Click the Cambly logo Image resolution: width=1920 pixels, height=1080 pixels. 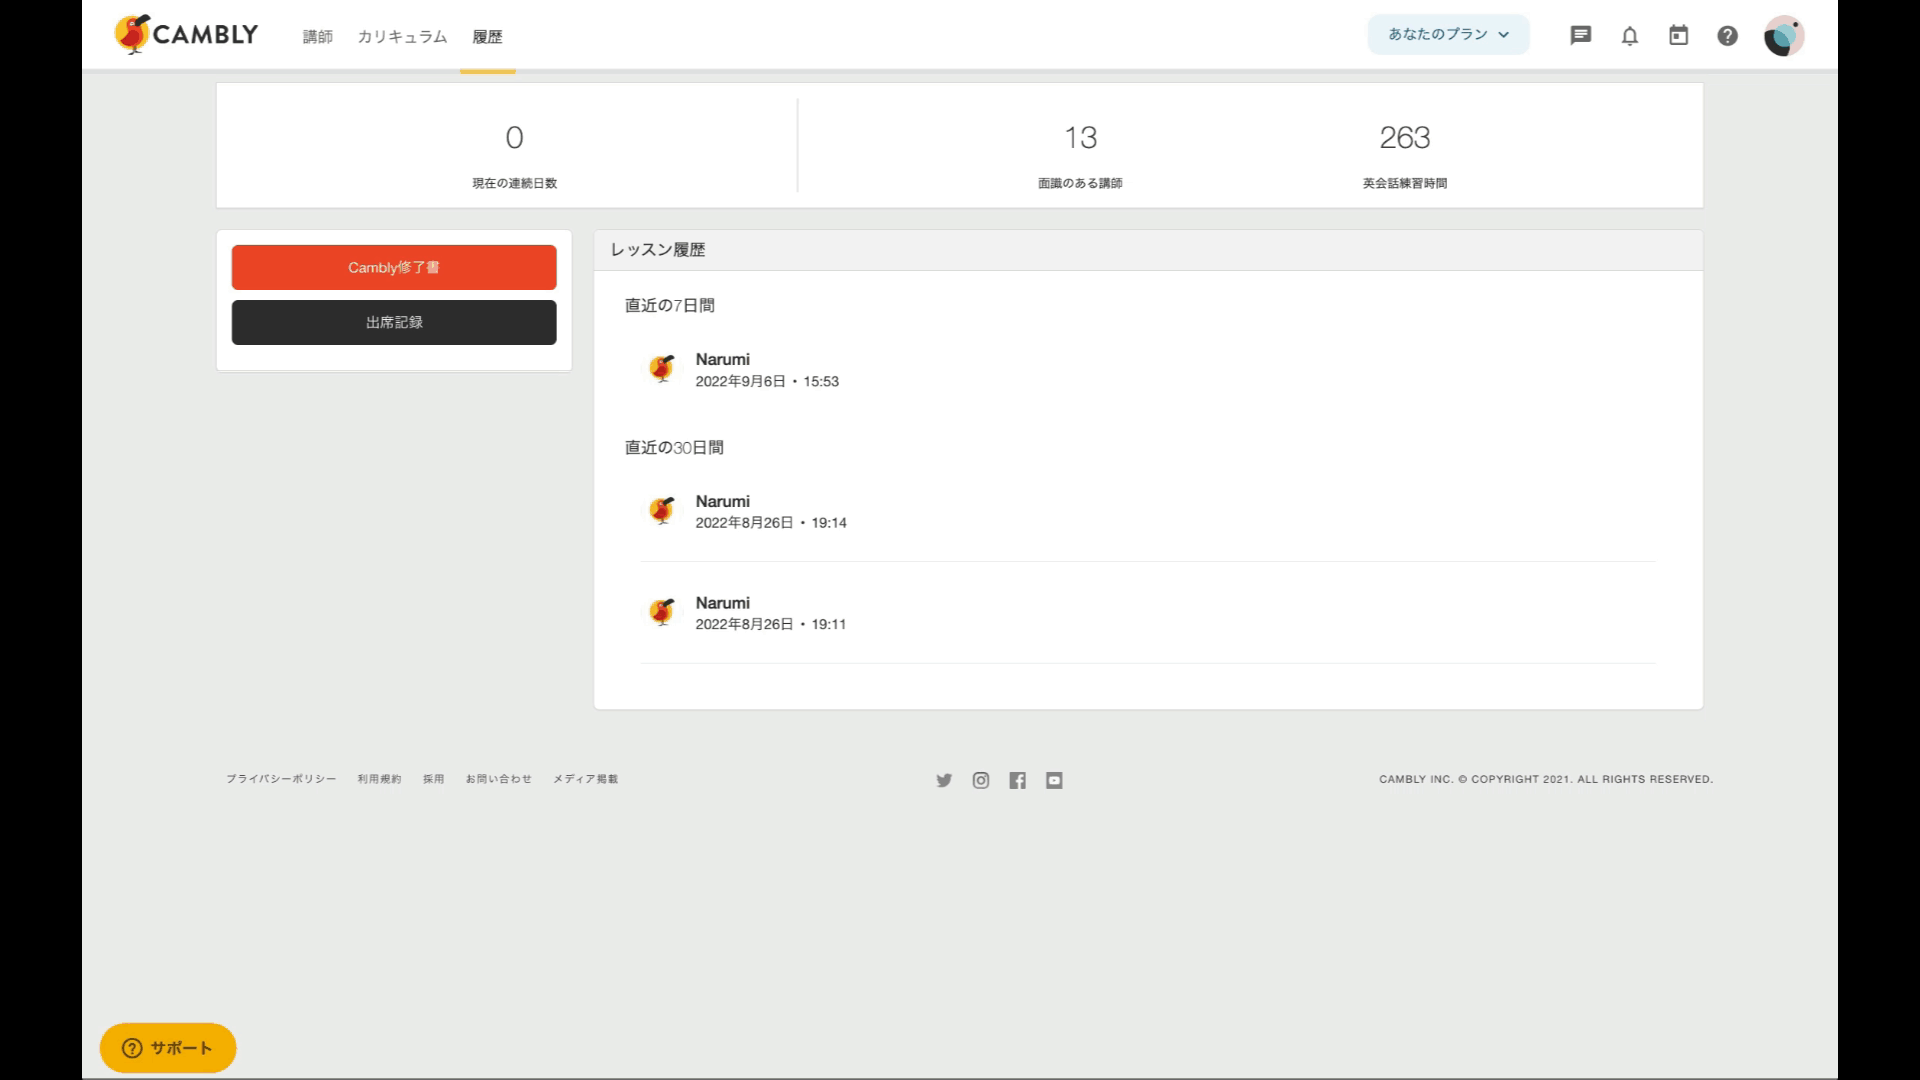point(186,35)
